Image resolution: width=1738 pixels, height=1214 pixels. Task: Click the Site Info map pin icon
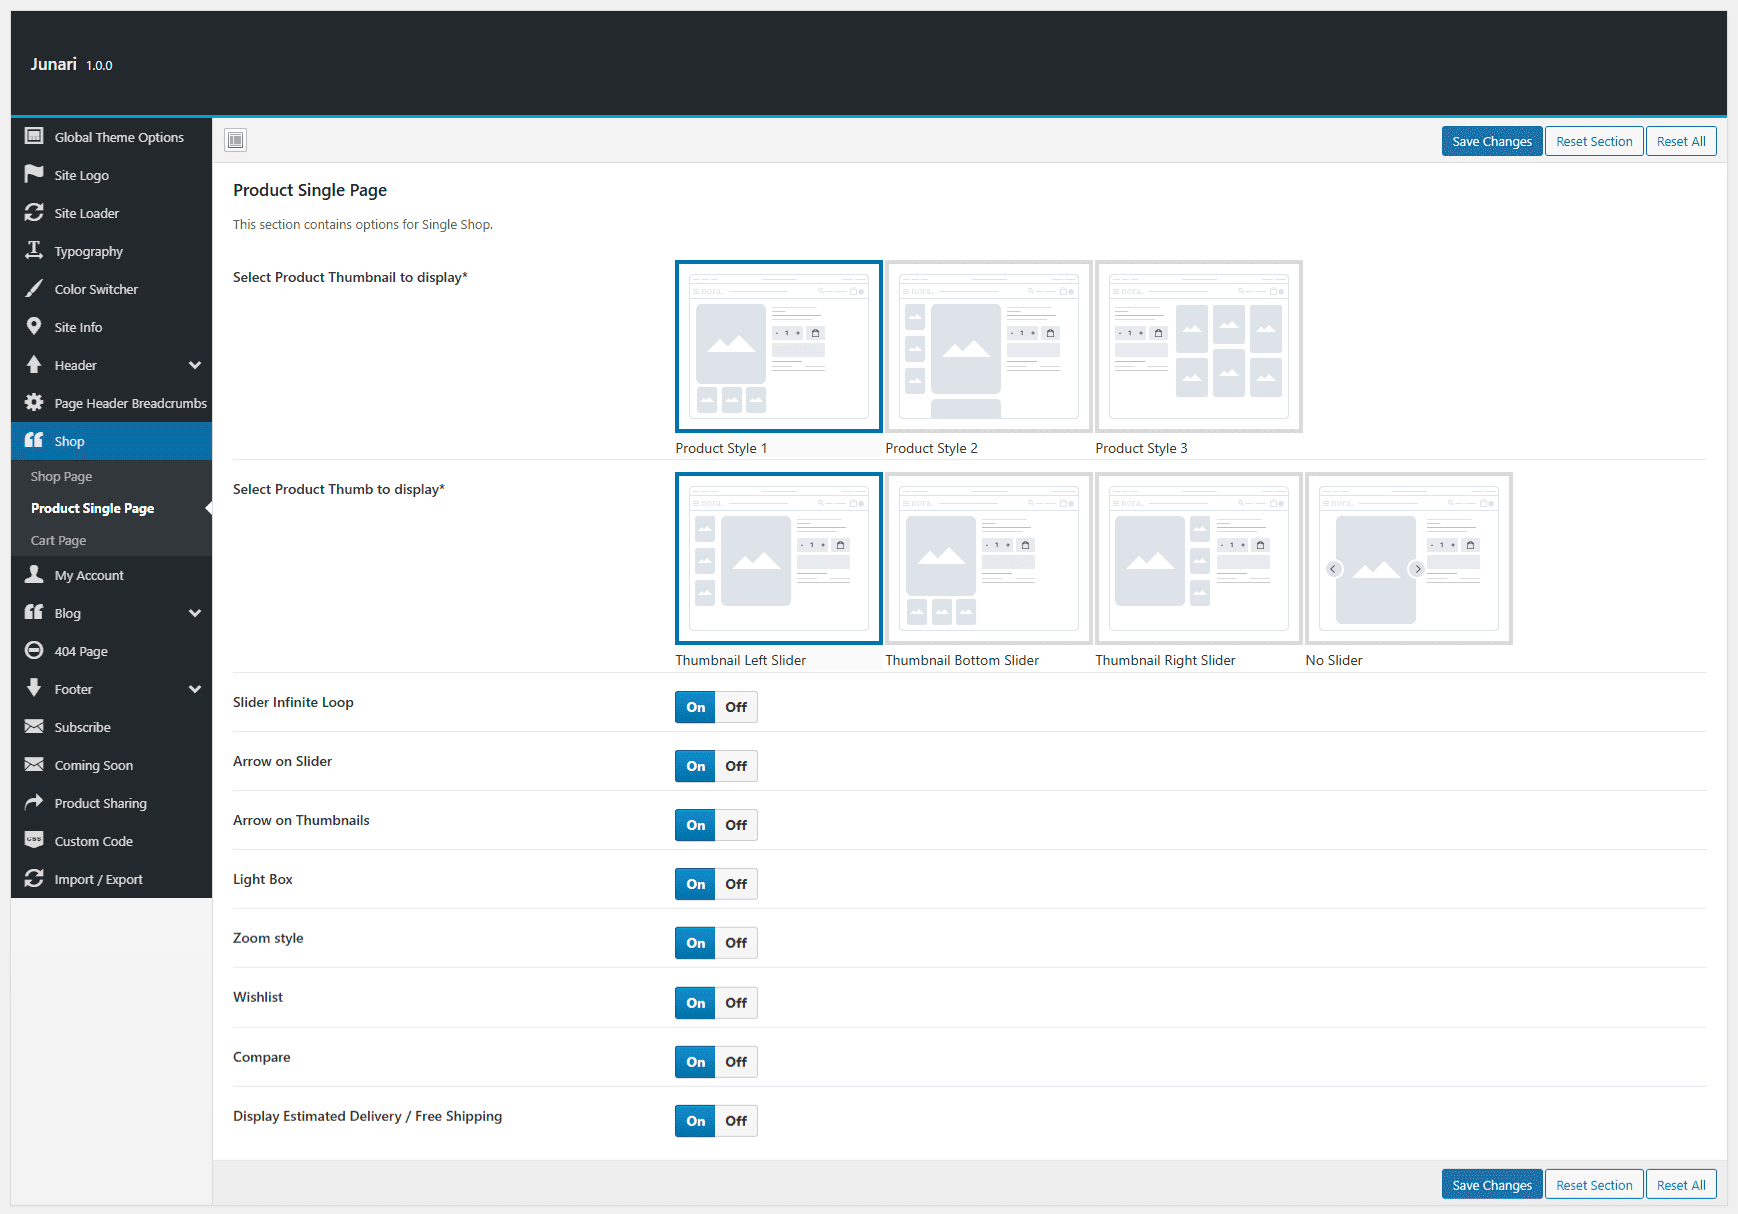click(x=34, y=326)
